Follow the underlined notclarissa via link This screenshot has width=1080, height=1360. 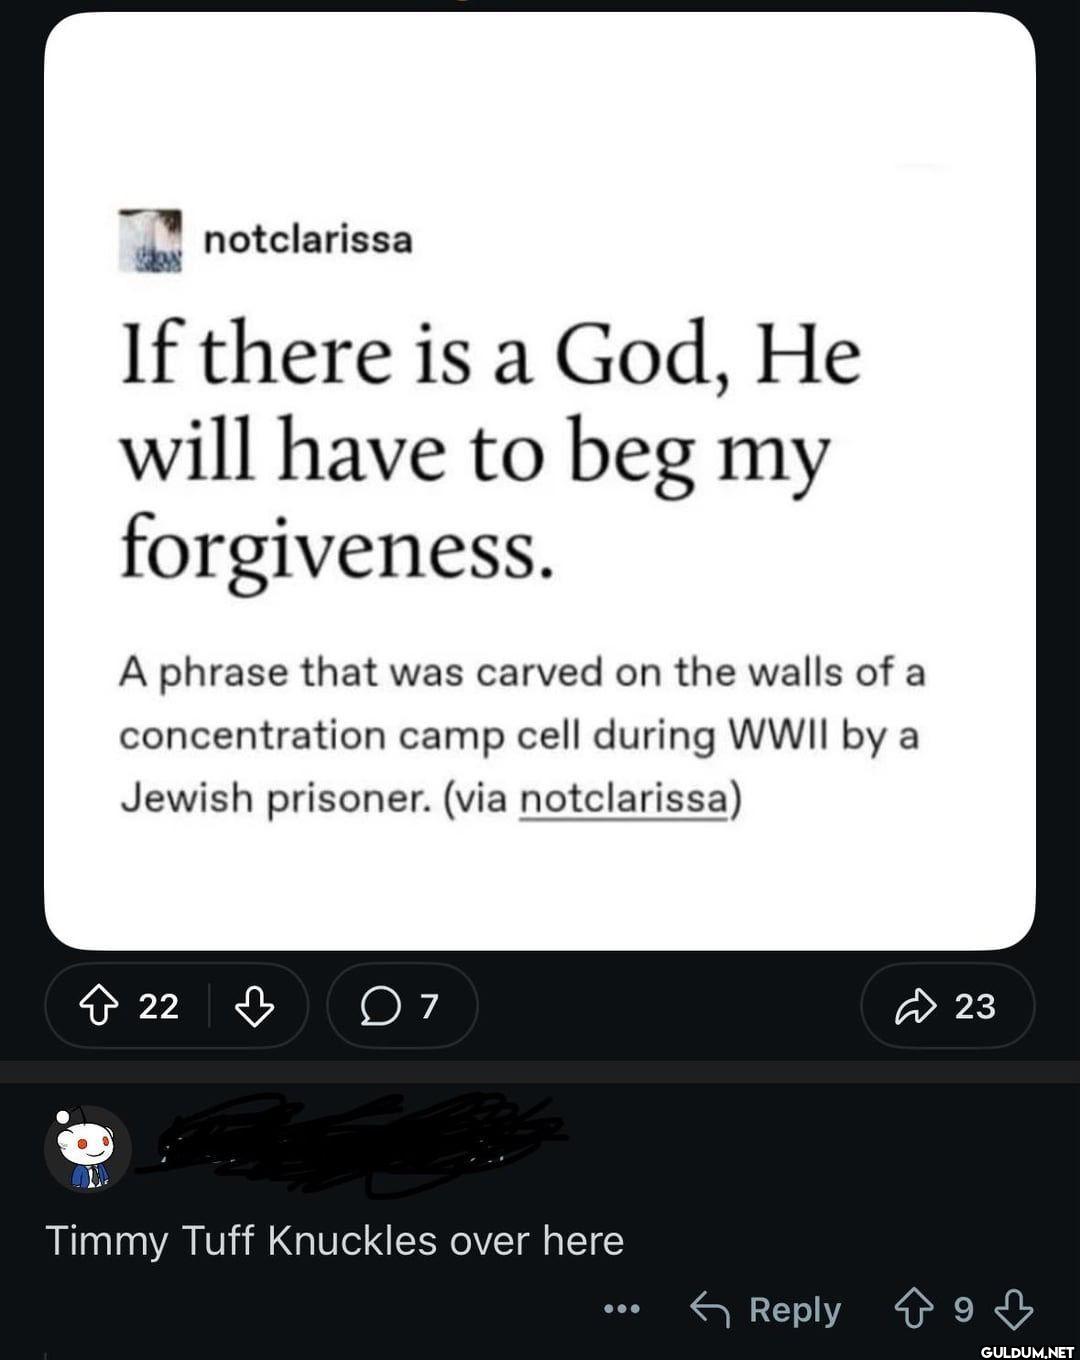pyautogui.click(x=624, y=798)
